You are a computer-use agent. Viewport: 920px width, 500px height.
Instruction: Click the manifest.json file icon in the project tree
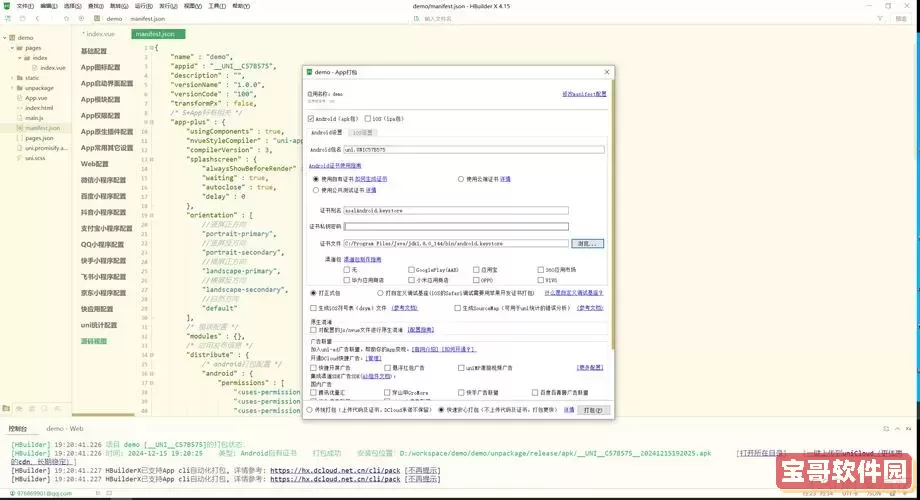click(20, 128)
